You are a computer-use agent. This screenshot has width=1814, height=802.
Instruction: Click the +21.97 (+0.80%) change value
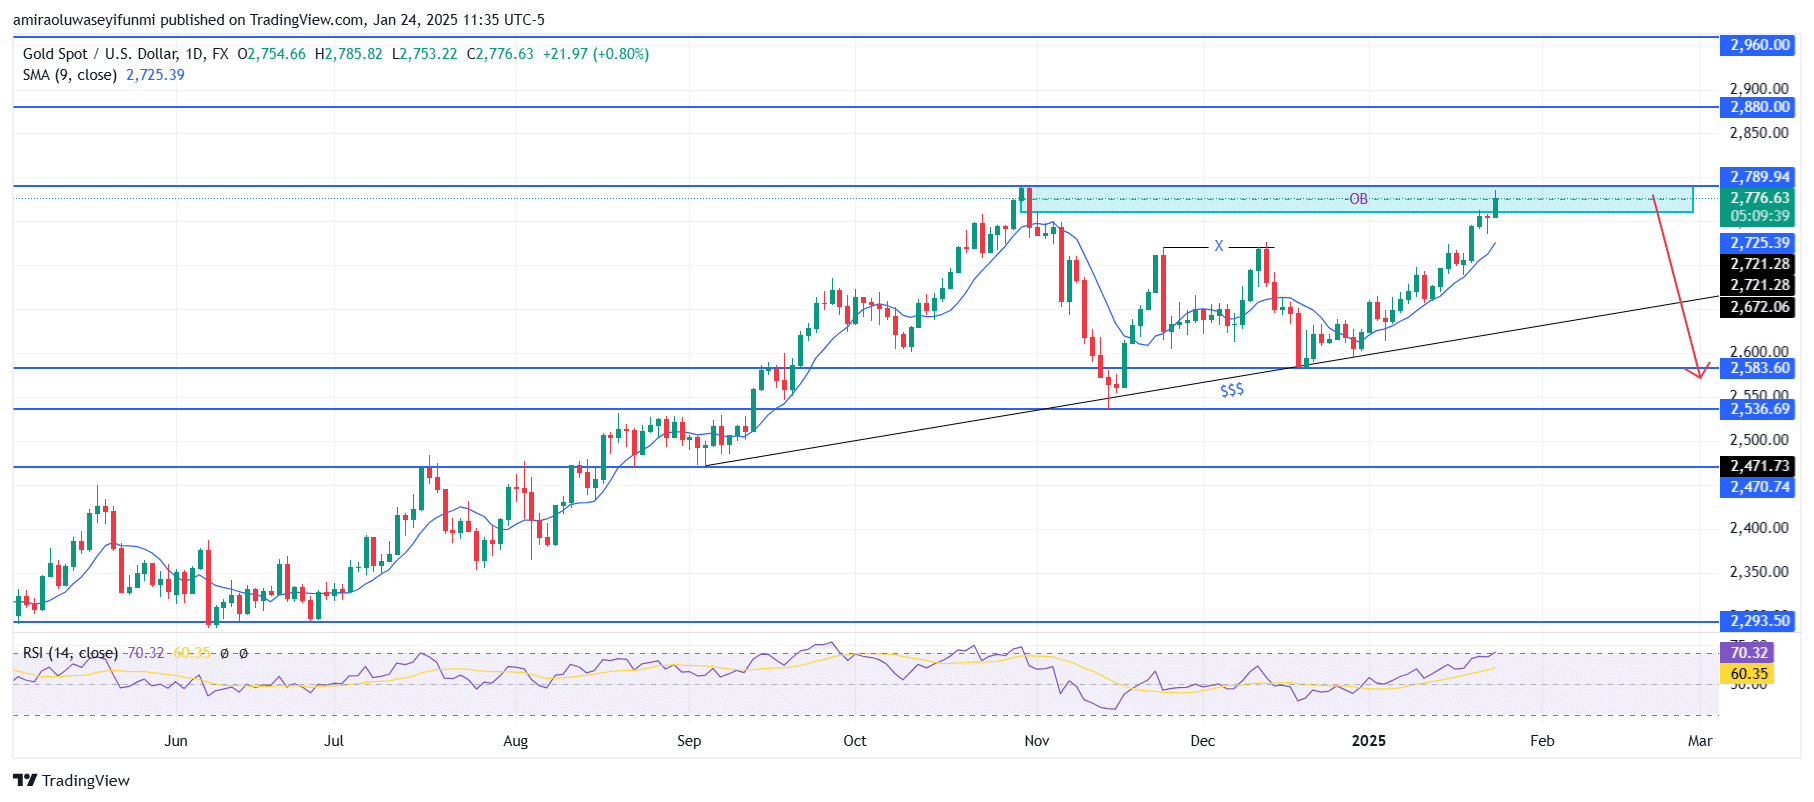[x=596, y=54]
